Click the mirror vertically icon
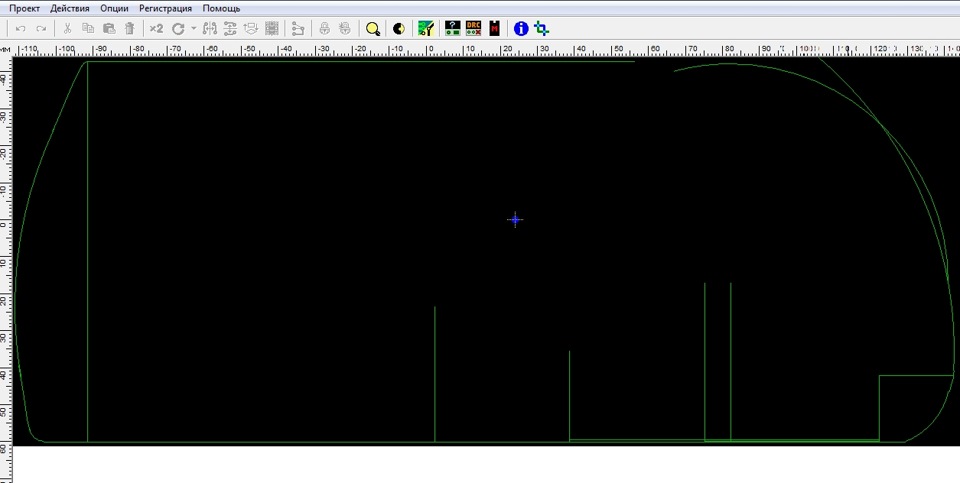Screen dimensions: 960x483 coord(230,29)
